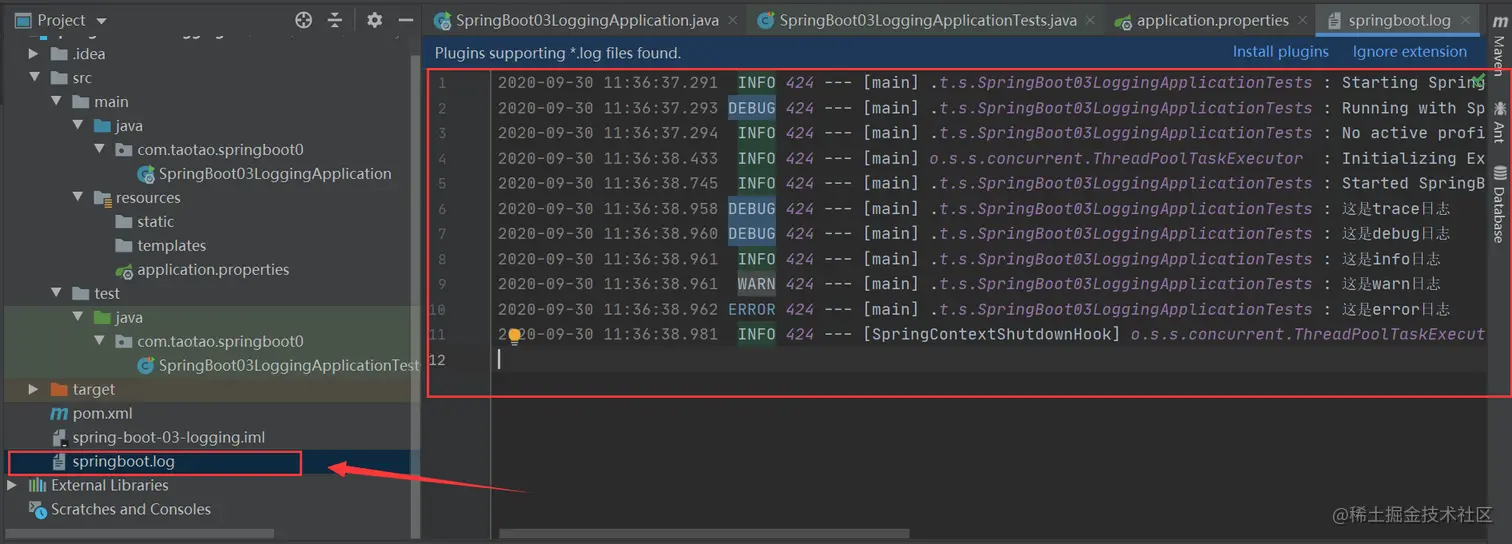Viewport: 1512px width, 544px height.
Task: Click the WARN level text on line 9
Action: (x=757, y=284)
